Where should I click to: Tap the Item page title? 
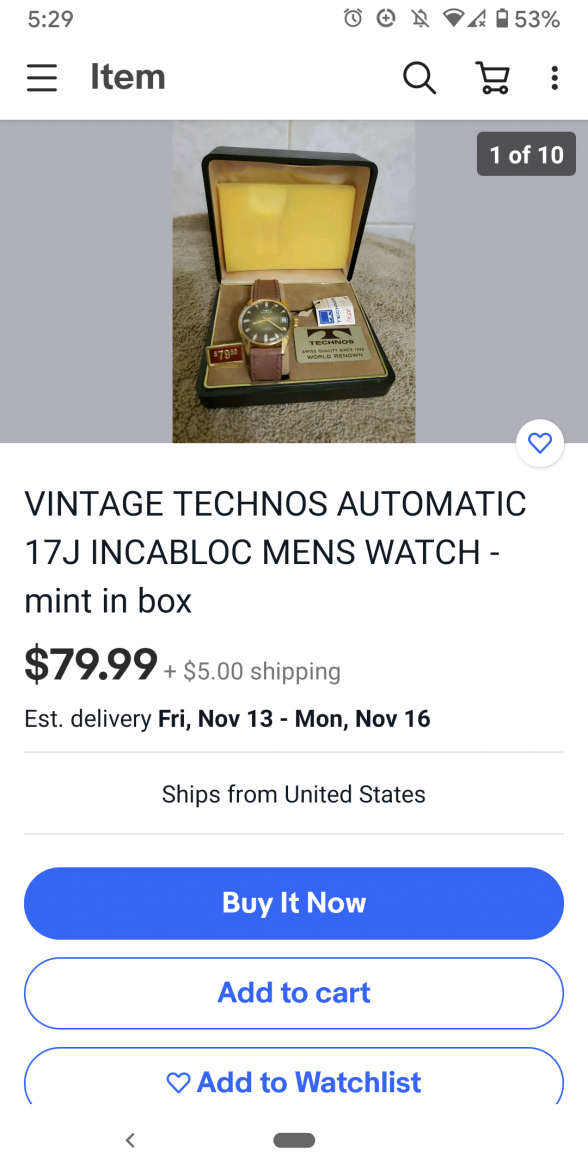click(x=128, y=77)
